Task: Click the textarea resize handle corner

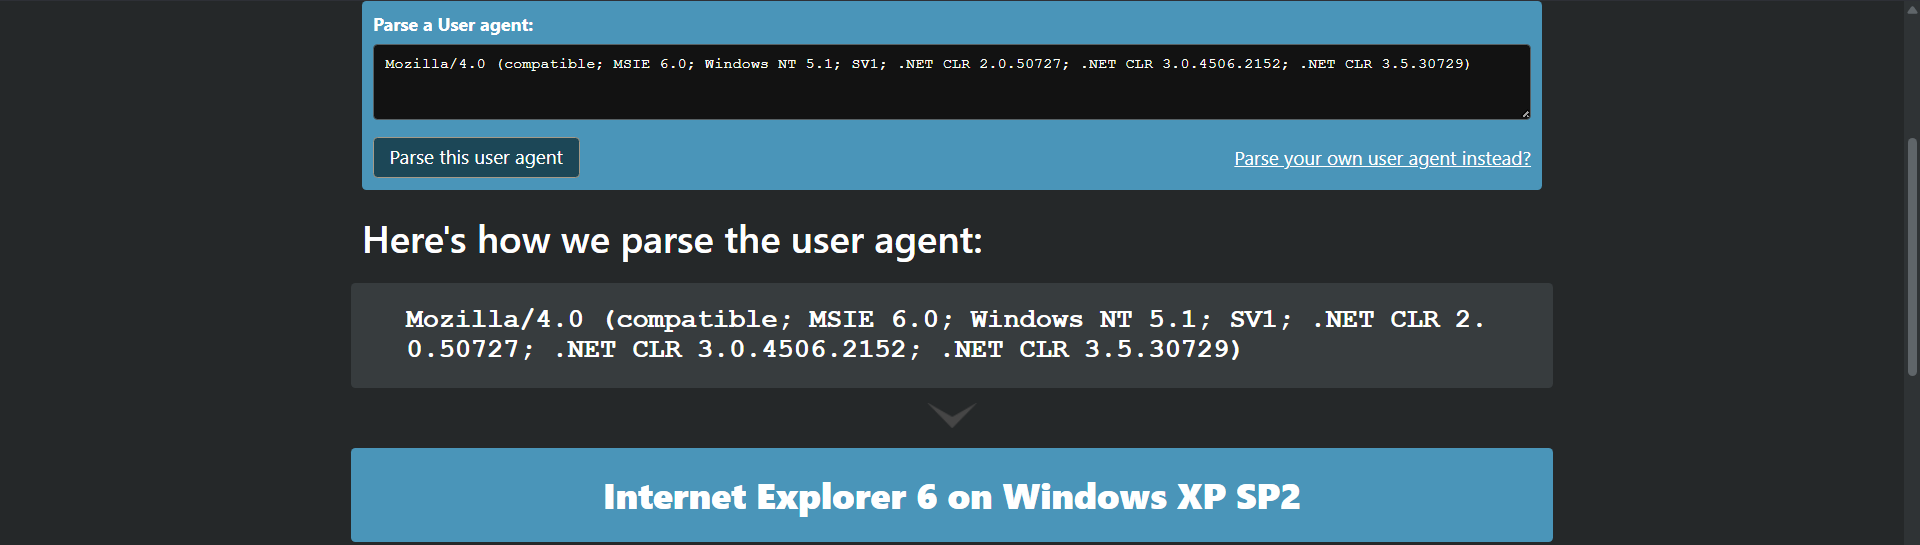Action: point(1525,114)
